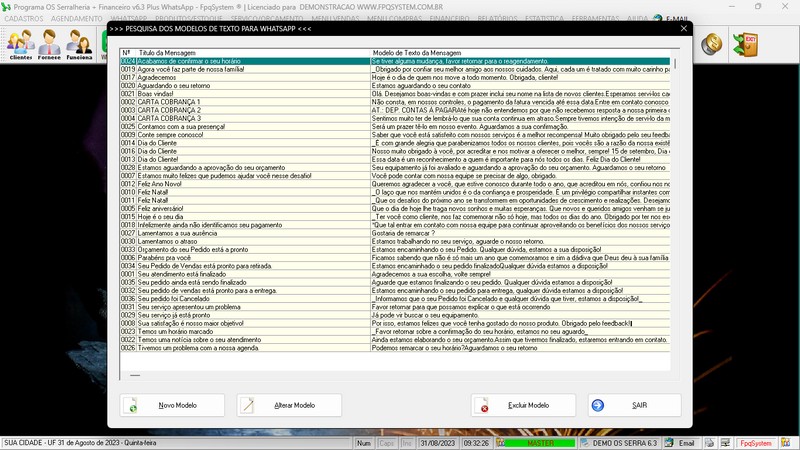Select row 0024 Acabamos de confirmar o seu horário
The image size is (800, 450).
tap(395, 61)
